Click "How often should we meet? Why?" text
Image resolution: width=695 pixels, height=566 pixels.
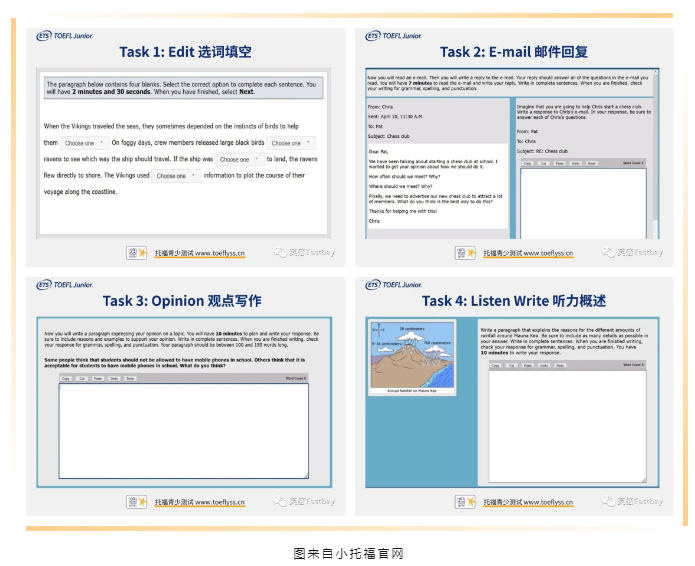[x=404, y=176]
